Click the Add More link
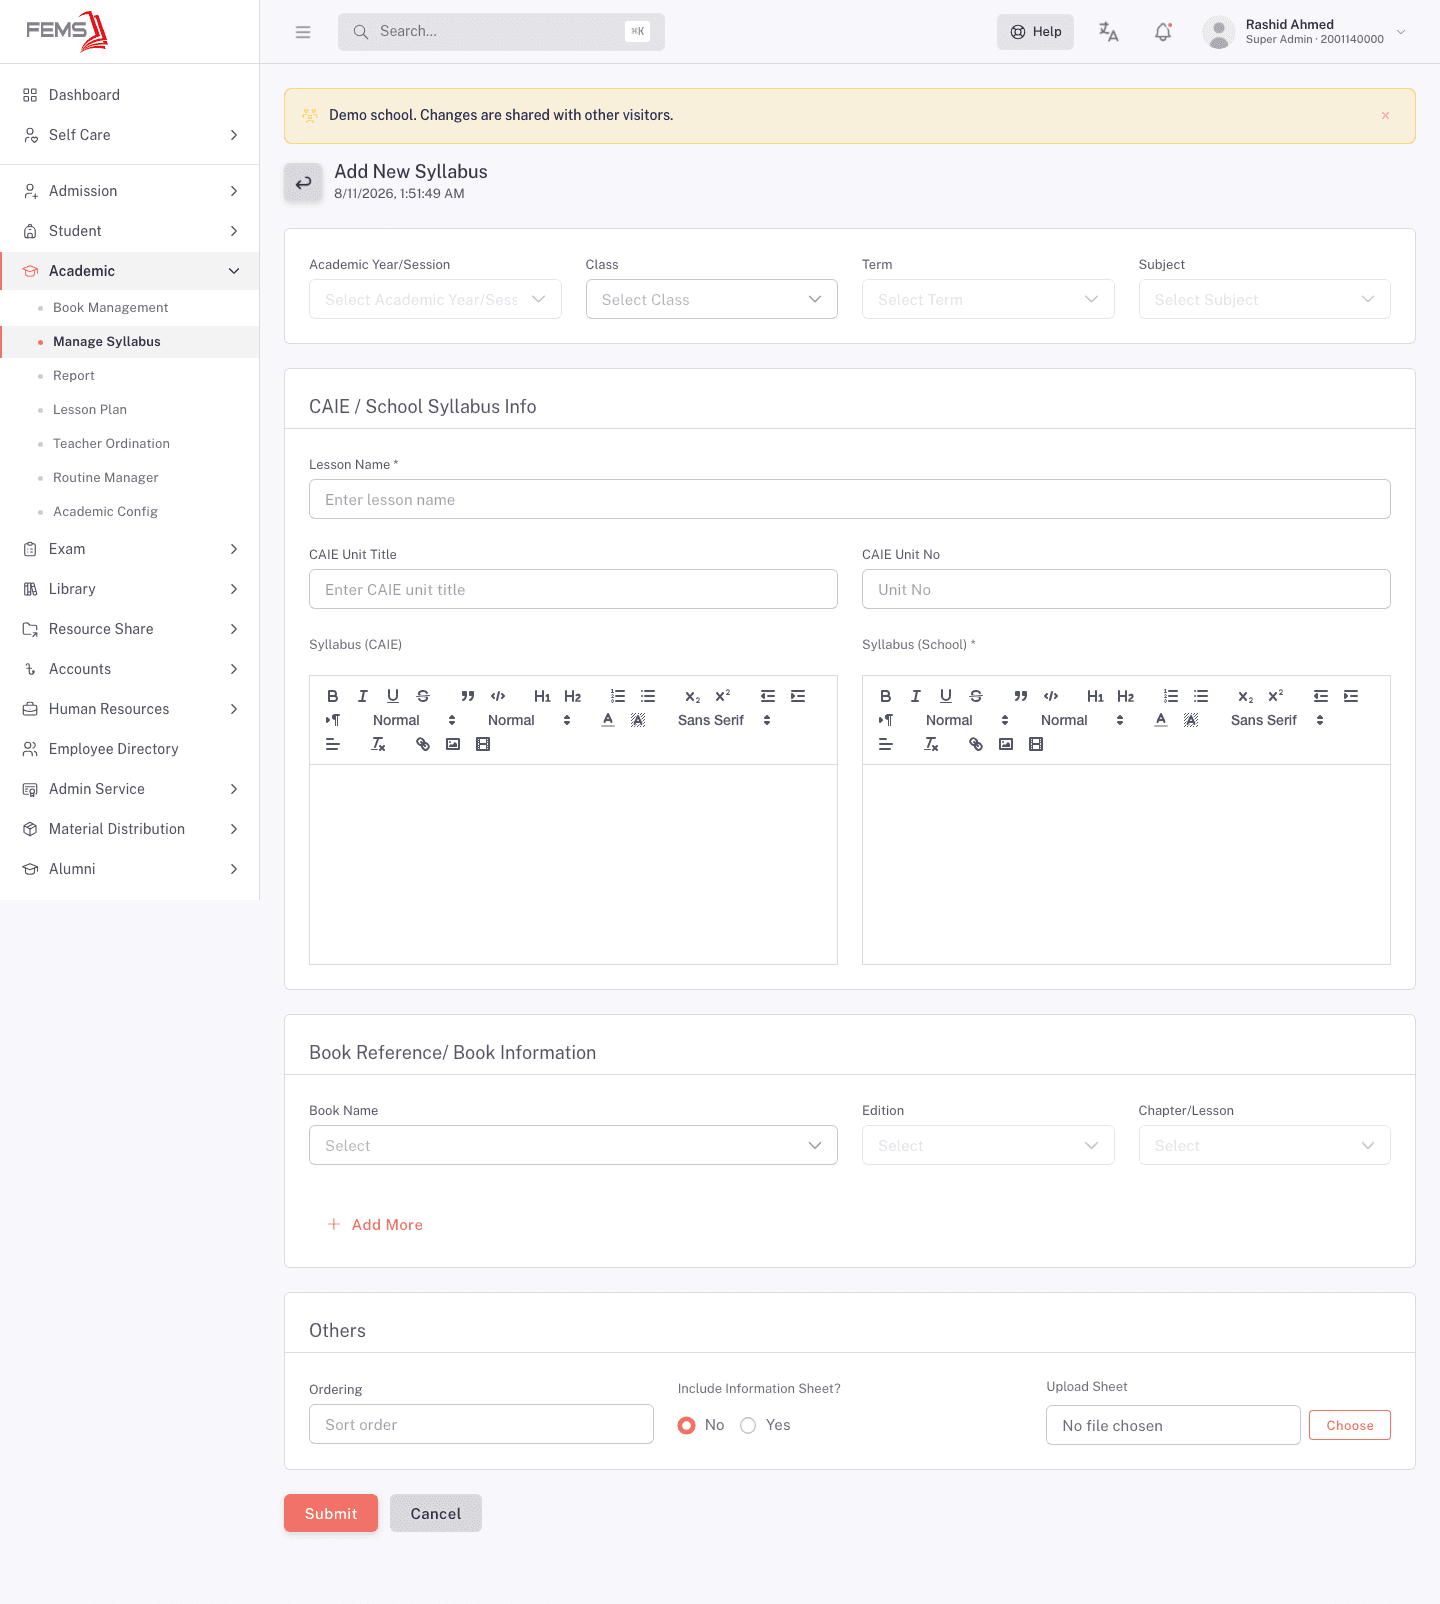 pos(375,1225)
